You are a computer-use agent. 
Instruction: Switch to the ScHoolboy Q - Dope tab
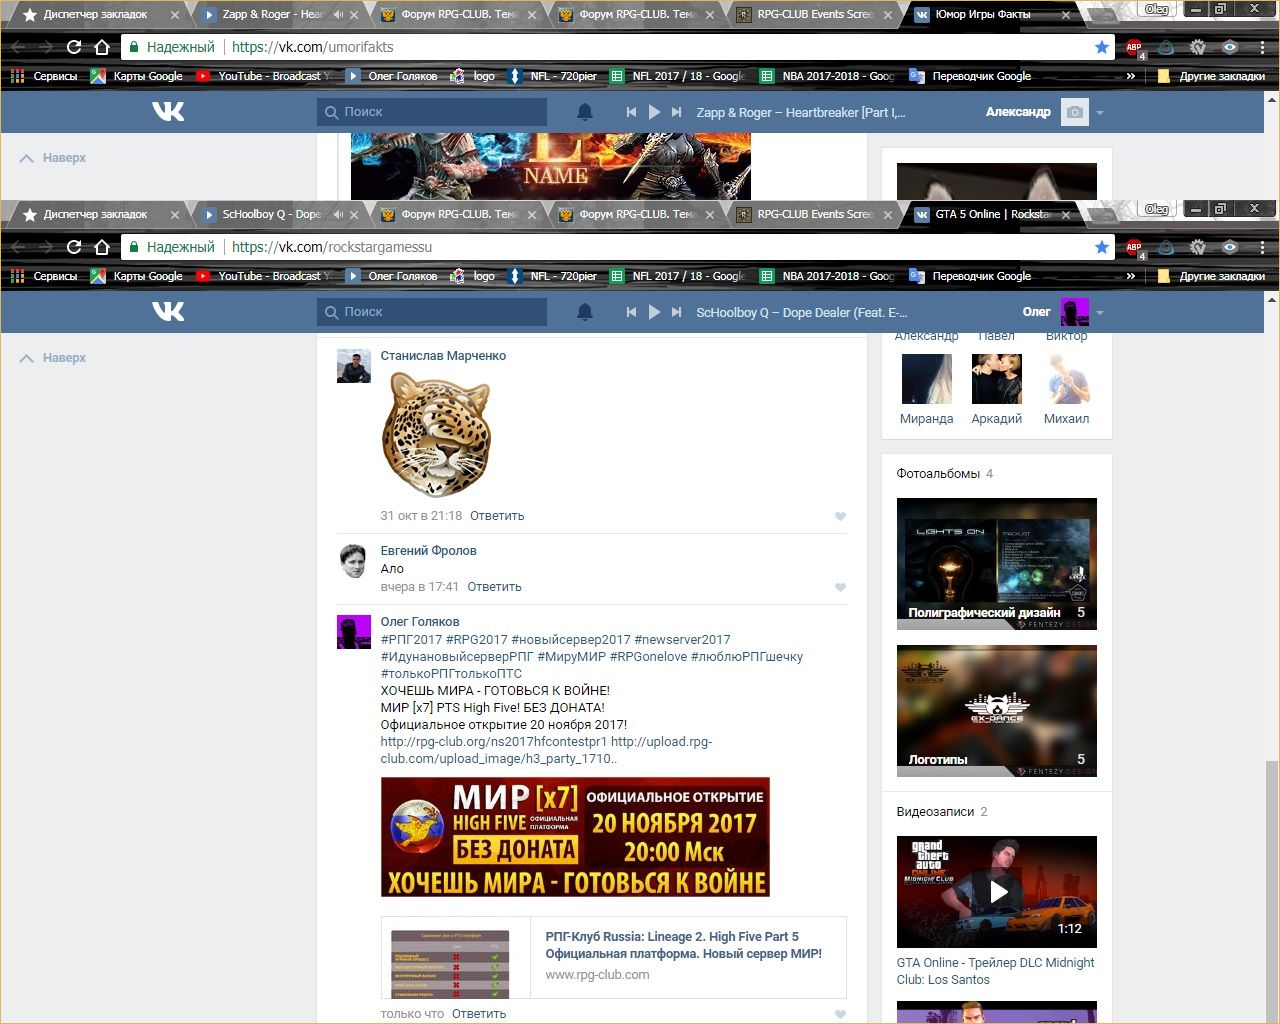tap(271, 214)
